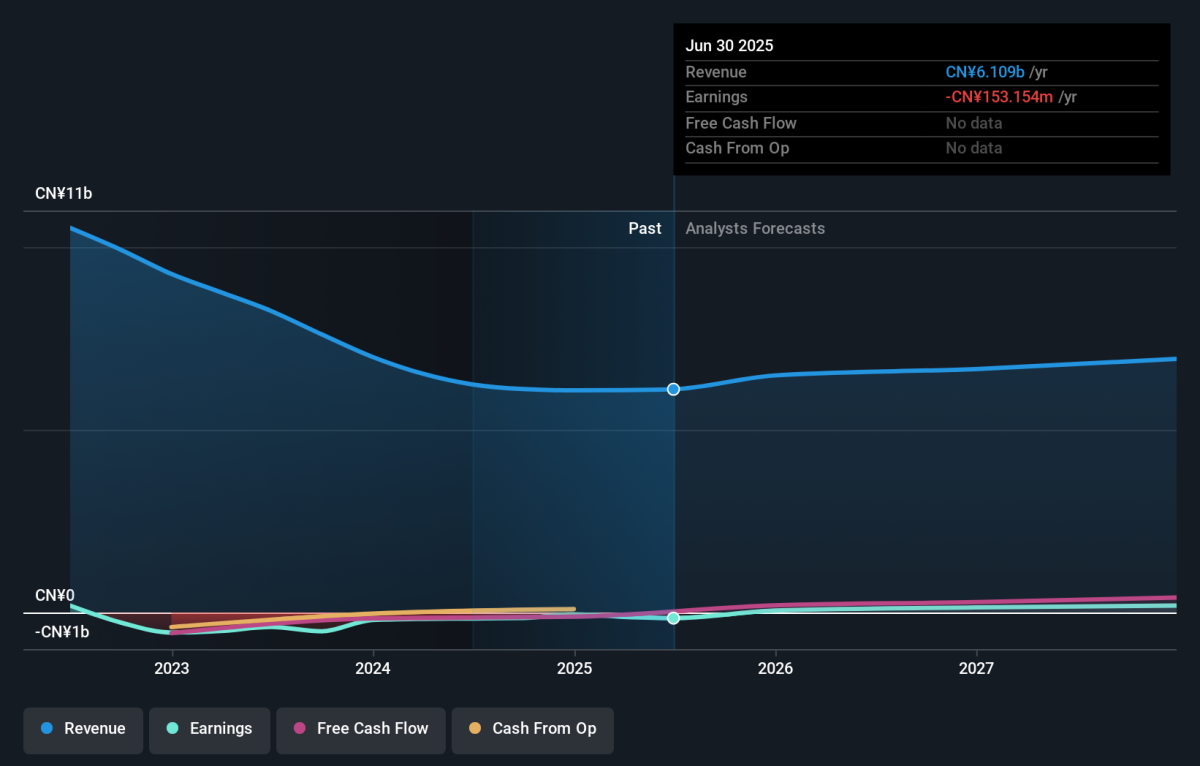Select the earnings data point marker at mid-2025
This screenshot has height=766, width=1200.
point(673,618)
